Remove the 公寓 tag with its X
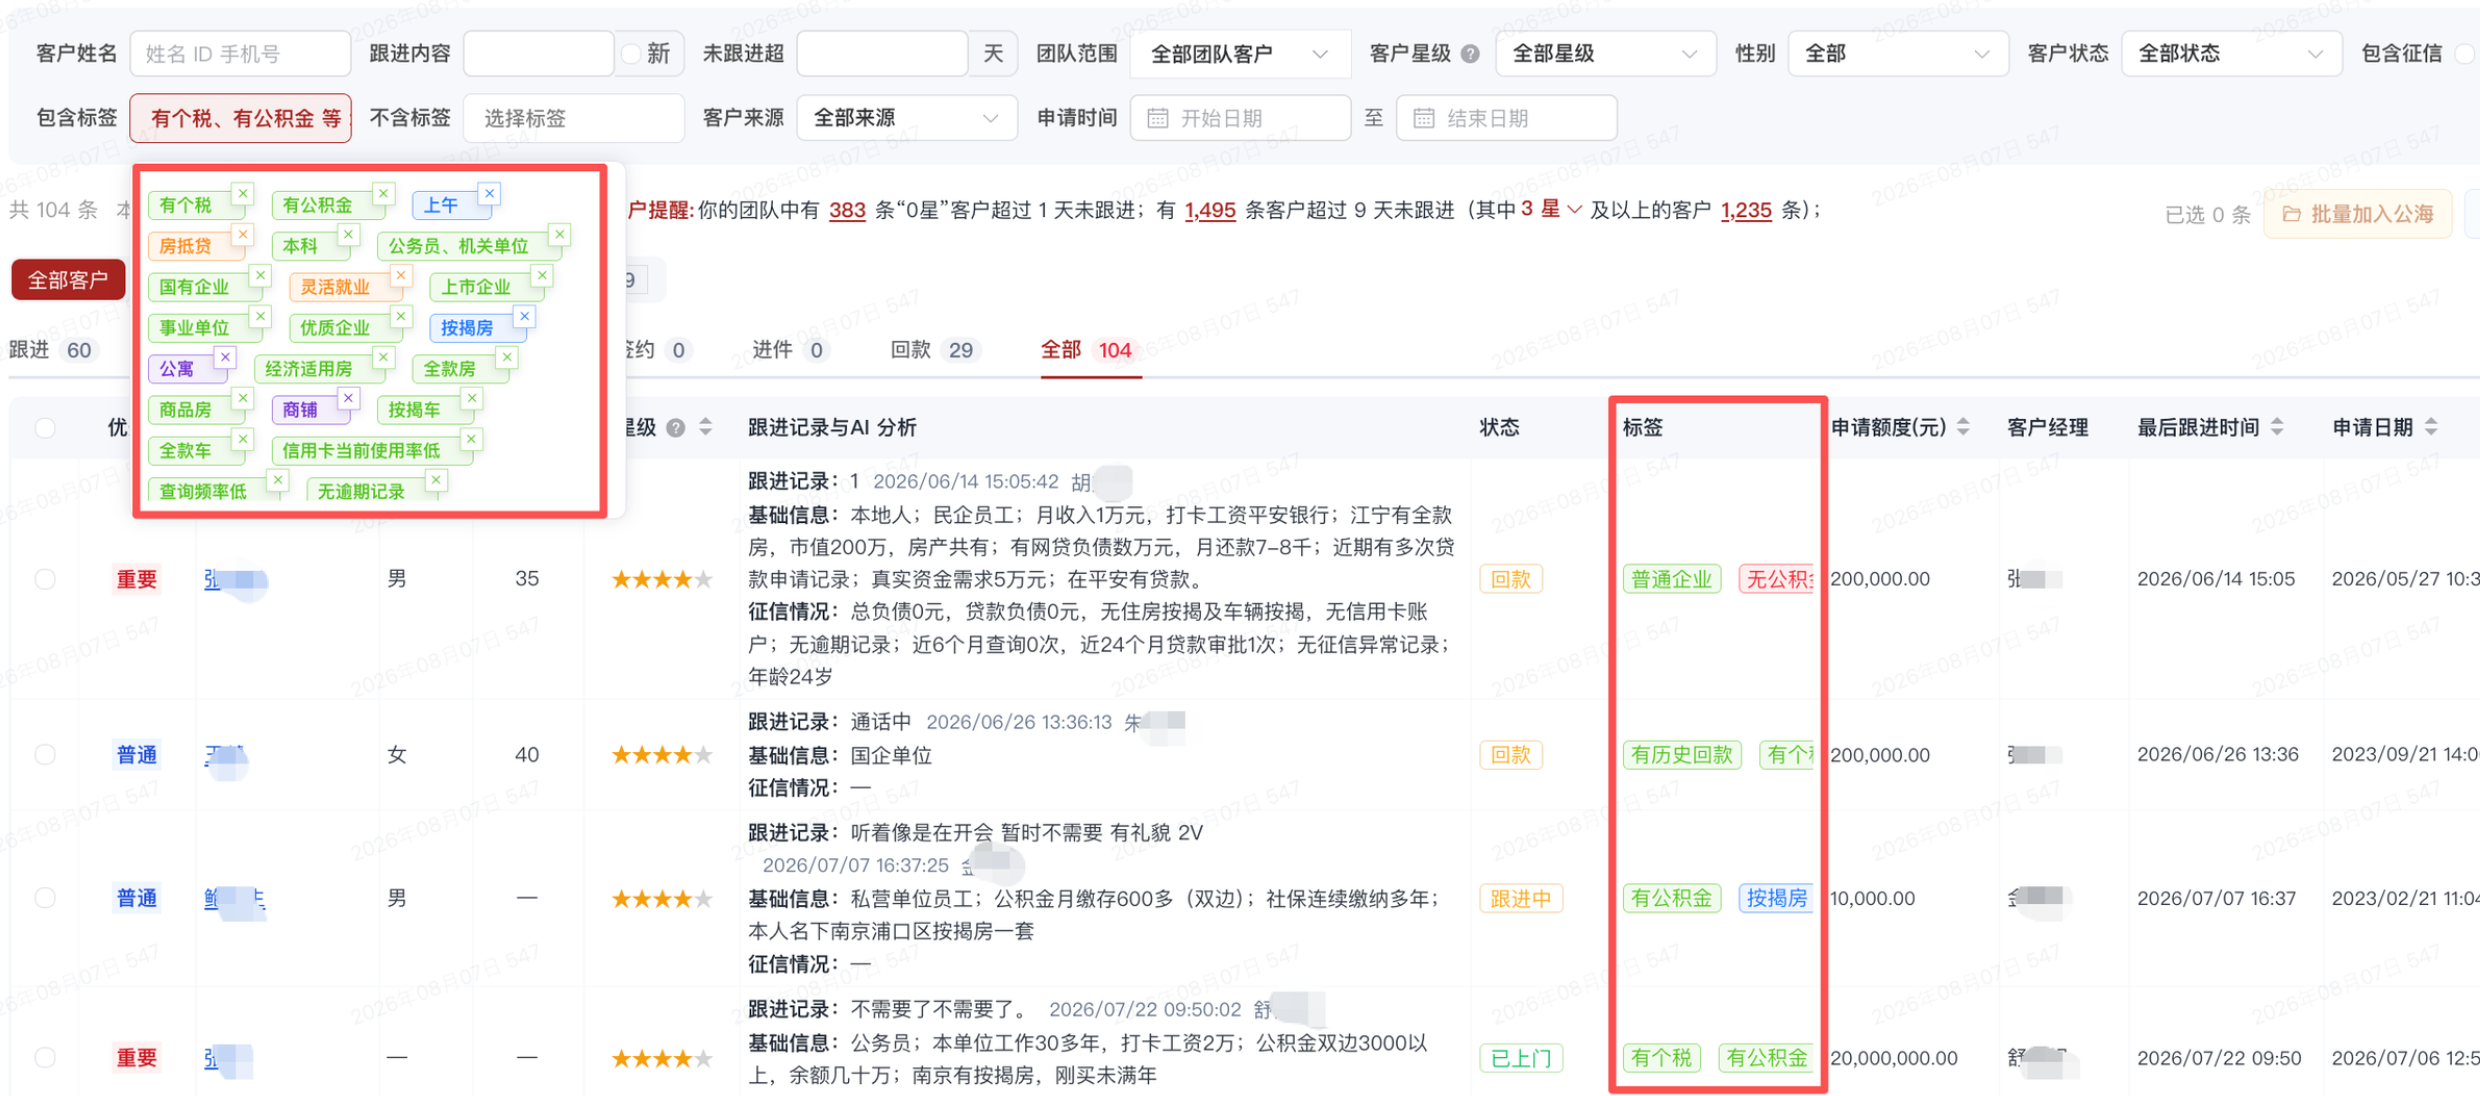 (x=226, y=357)
